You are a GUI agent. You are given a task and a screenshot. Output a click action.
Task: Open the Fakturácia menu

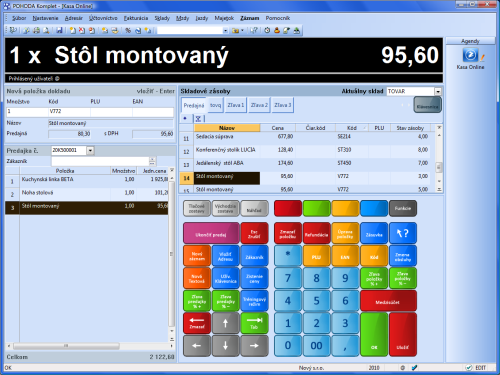tap(136, 18)
